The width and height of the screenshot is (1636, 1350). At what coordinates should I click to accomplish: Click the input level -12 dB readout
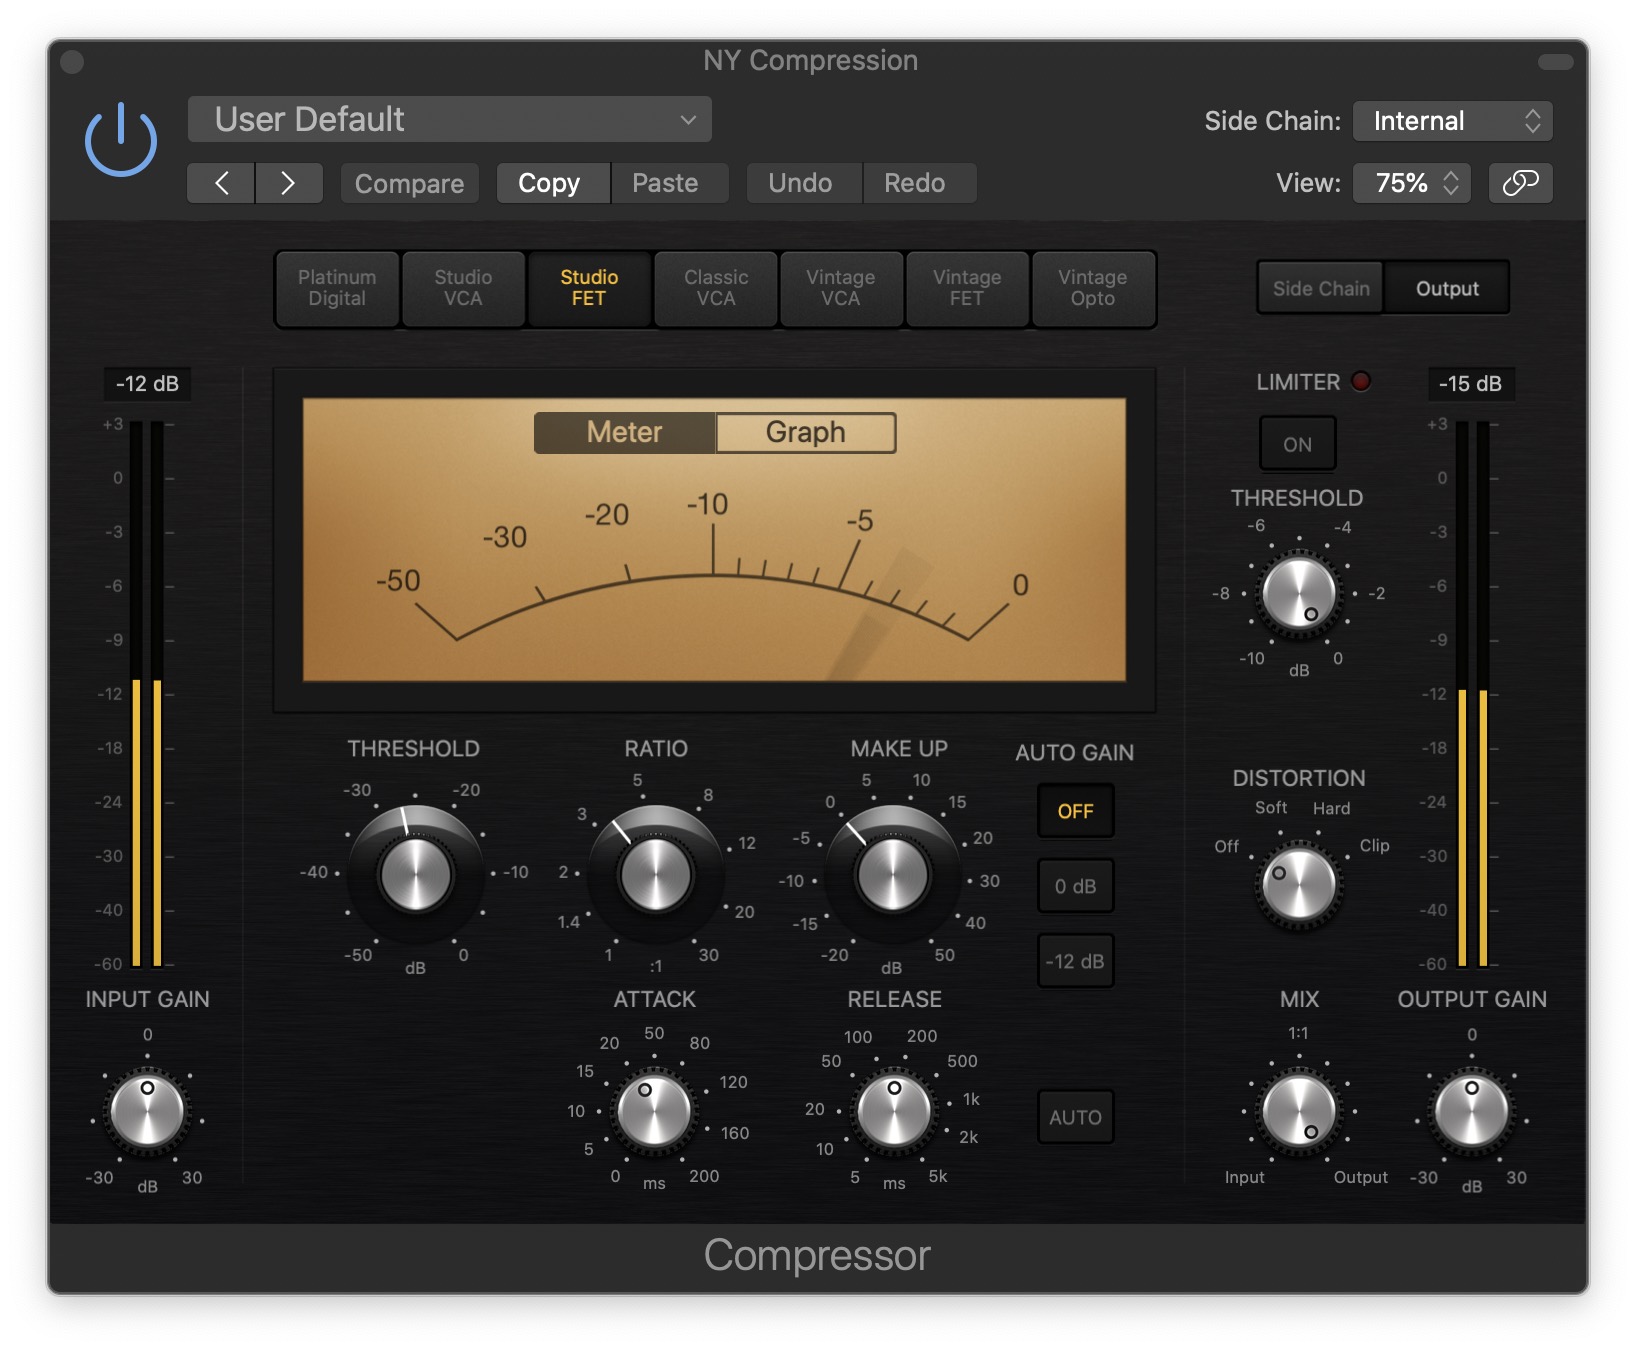point(147,383)
